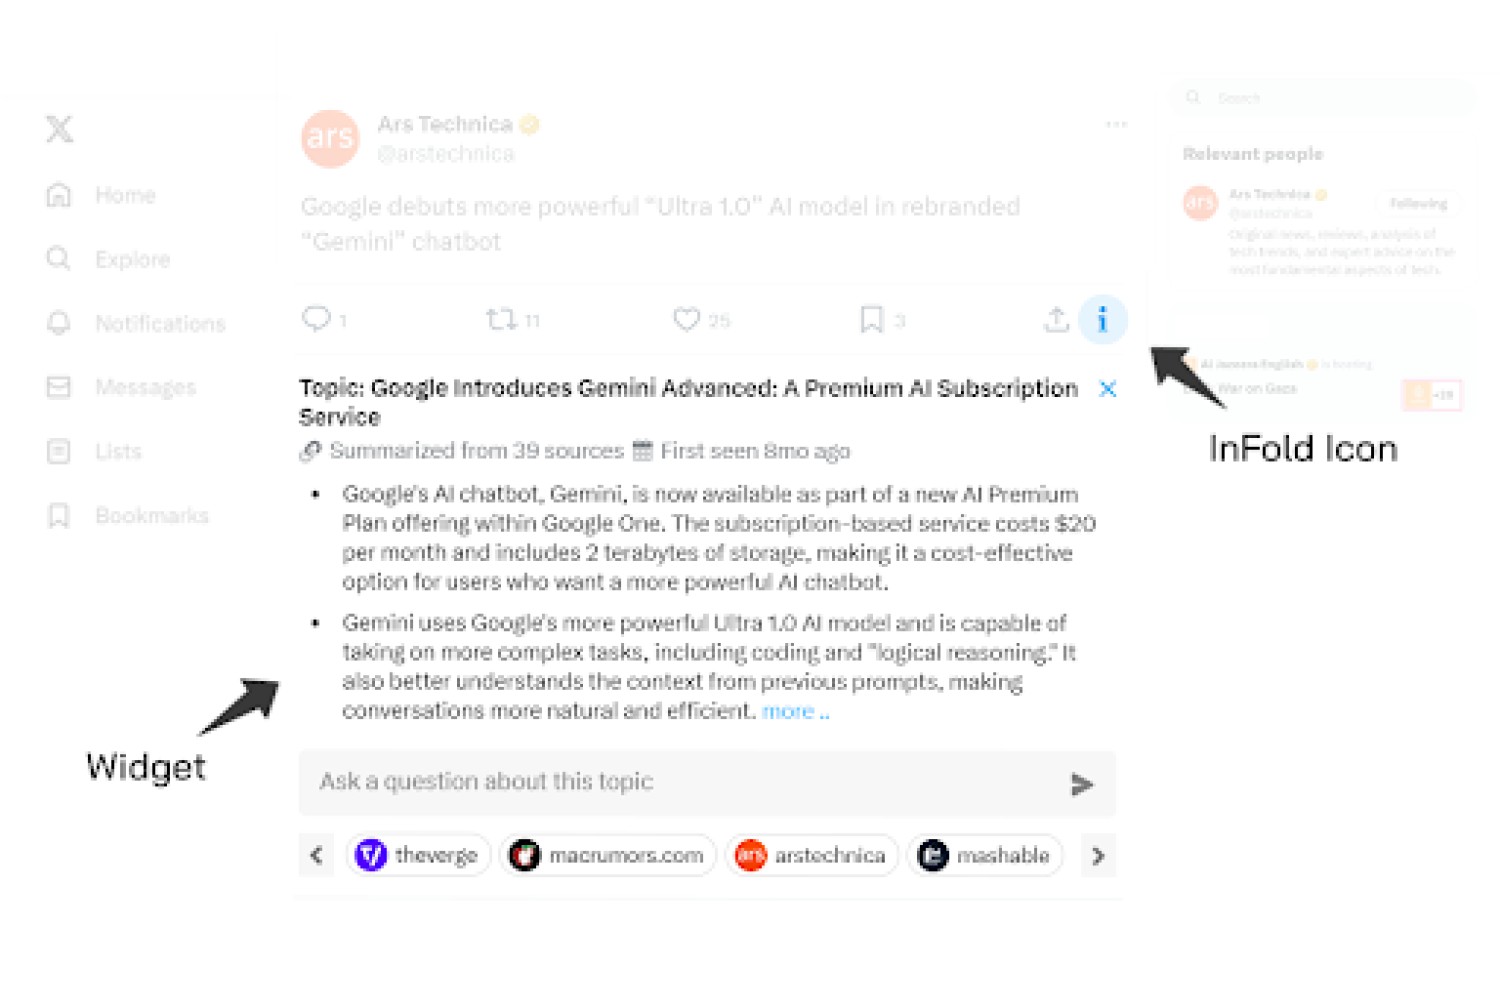
Task: Retweet the Ars Technica post
Action: pyautogui.click(x=501, y=320)
